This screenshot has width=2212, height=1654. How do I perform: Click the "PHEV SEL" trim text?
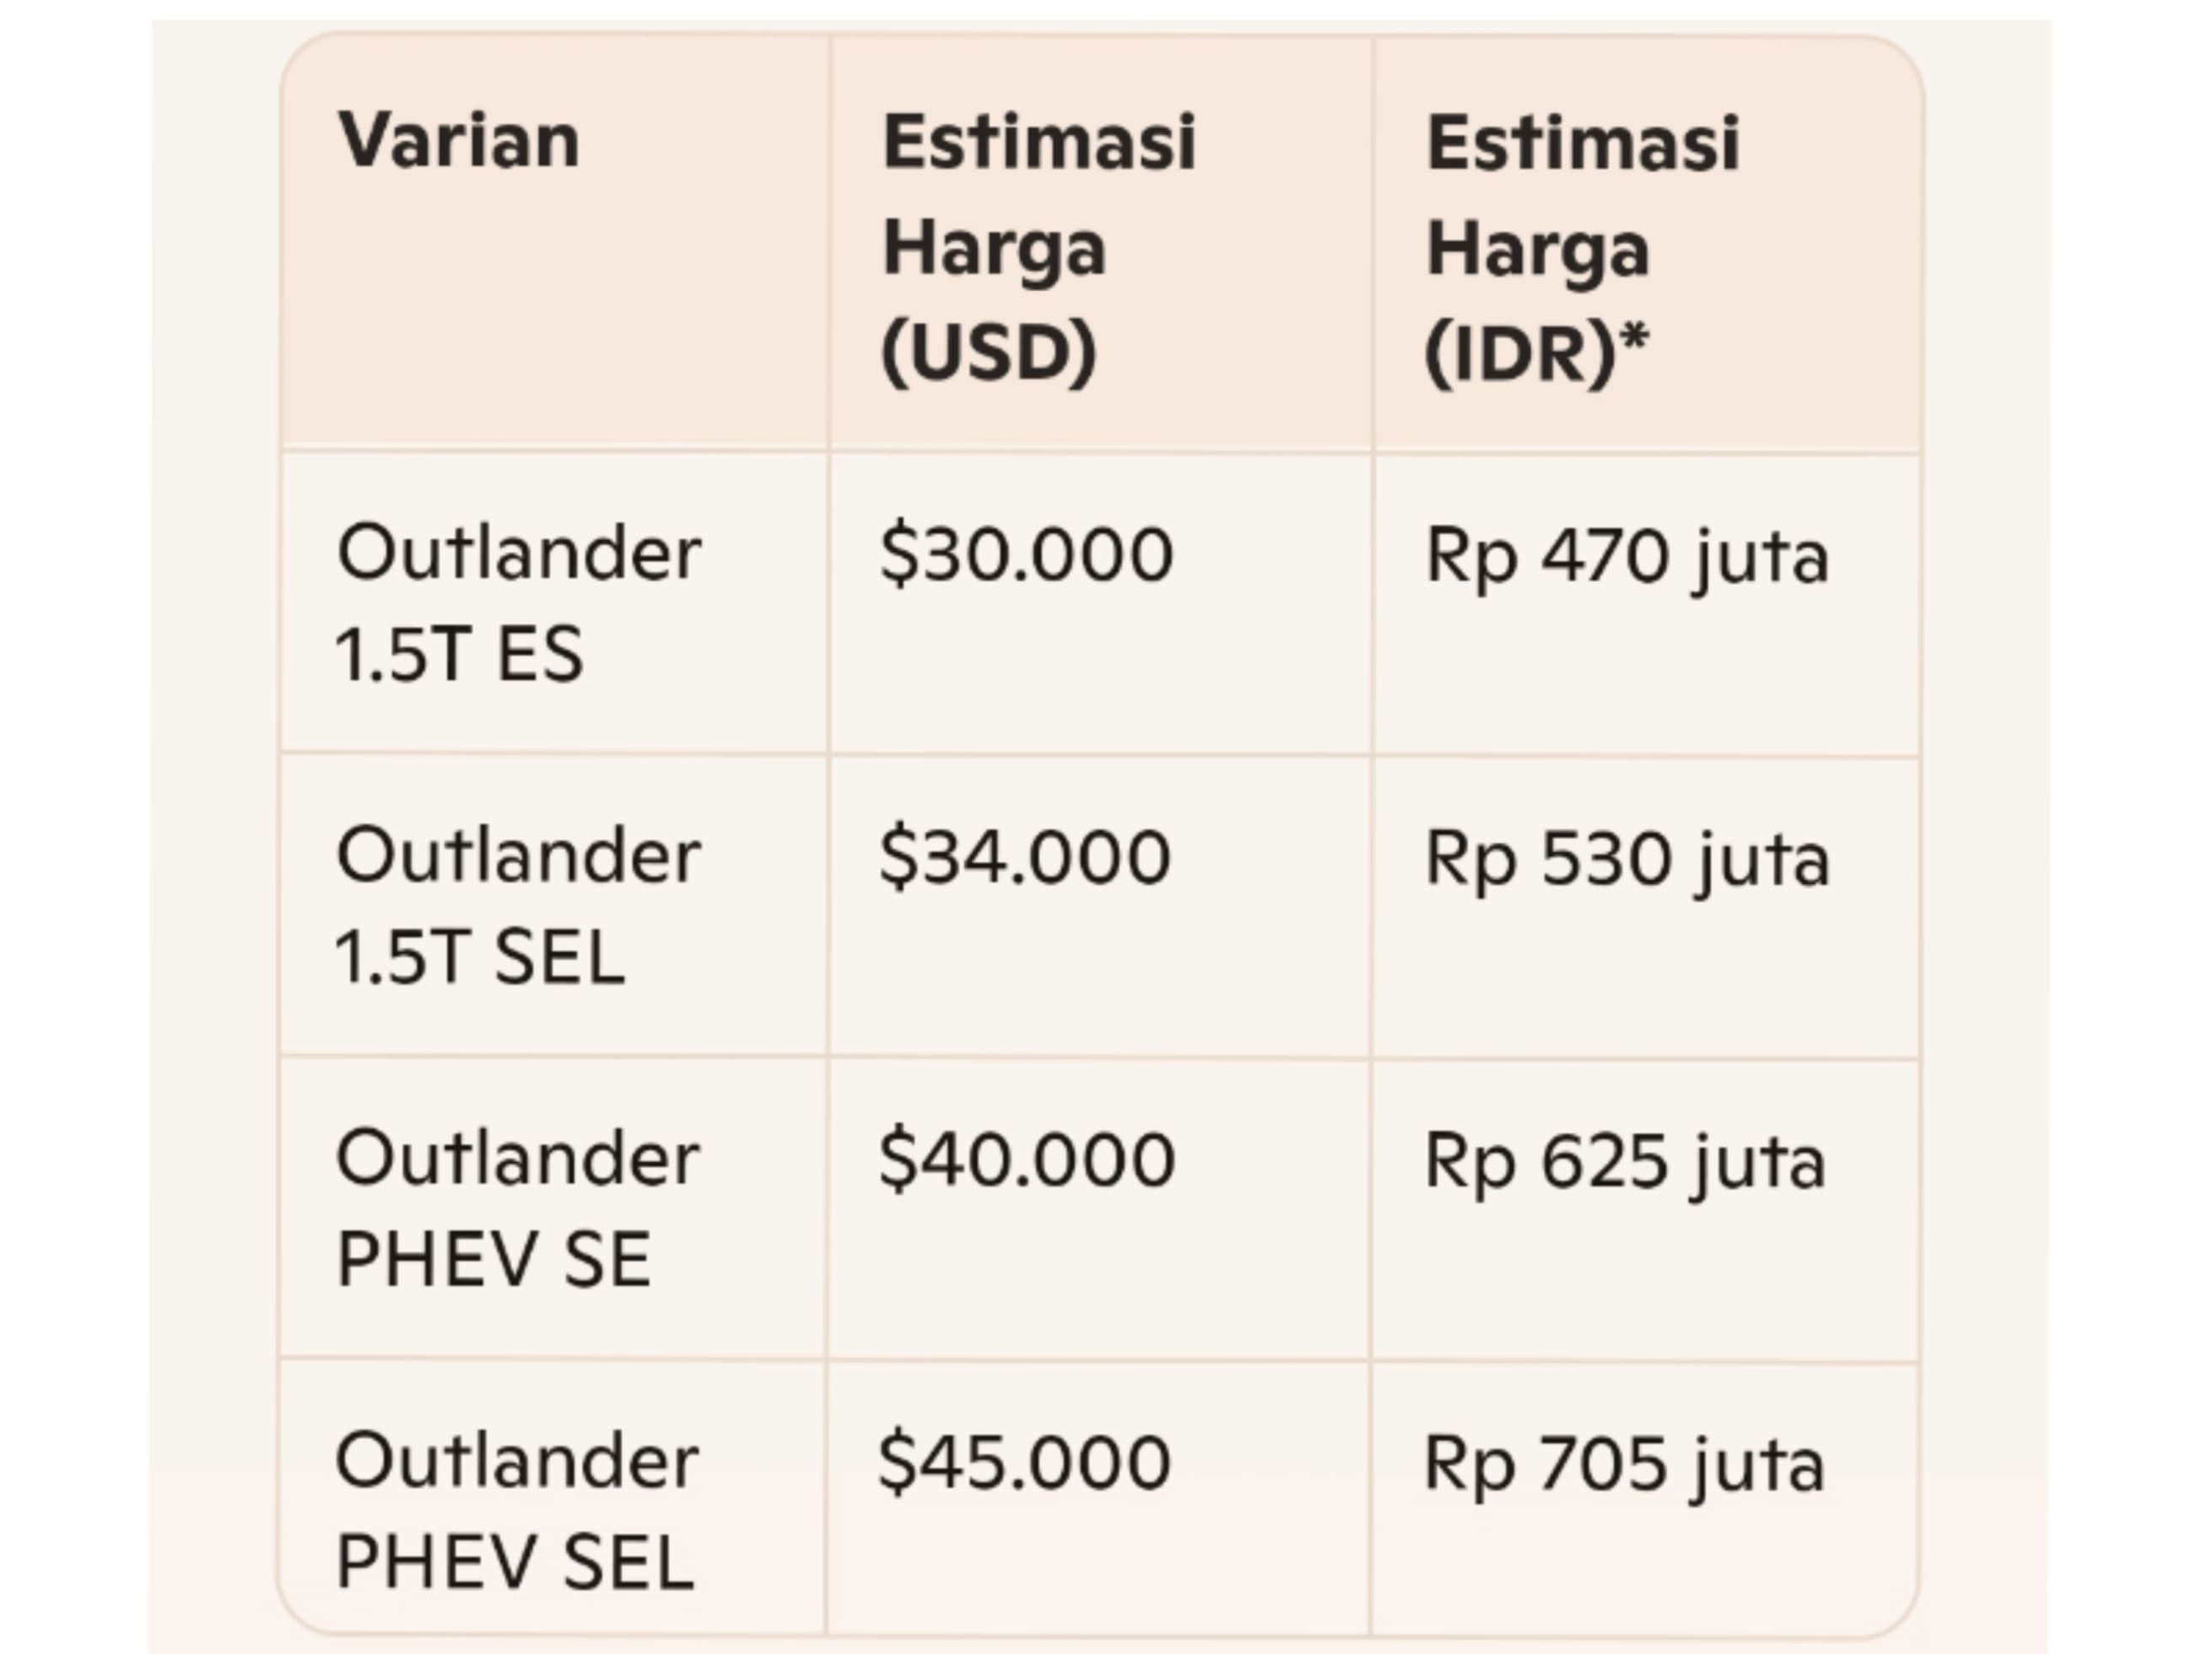(x=515, y=1562)
